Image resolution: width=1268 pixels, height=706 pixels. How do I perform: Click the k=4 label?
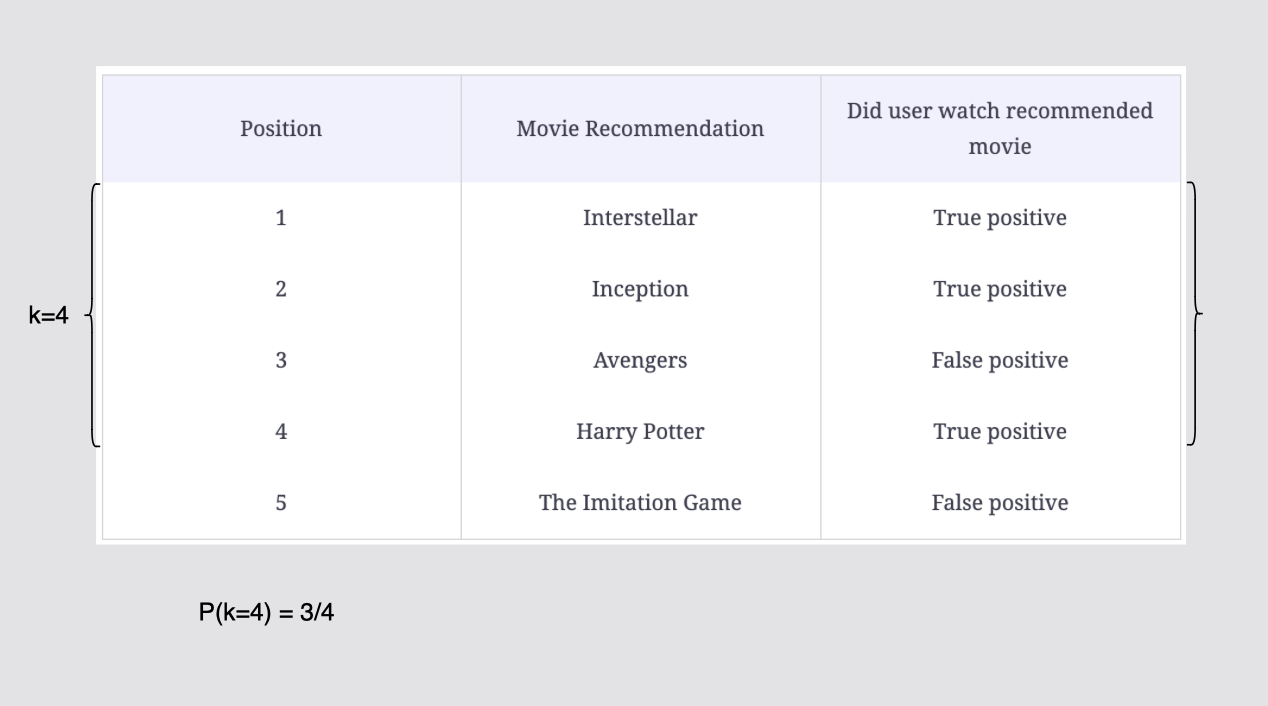(49, 316)
